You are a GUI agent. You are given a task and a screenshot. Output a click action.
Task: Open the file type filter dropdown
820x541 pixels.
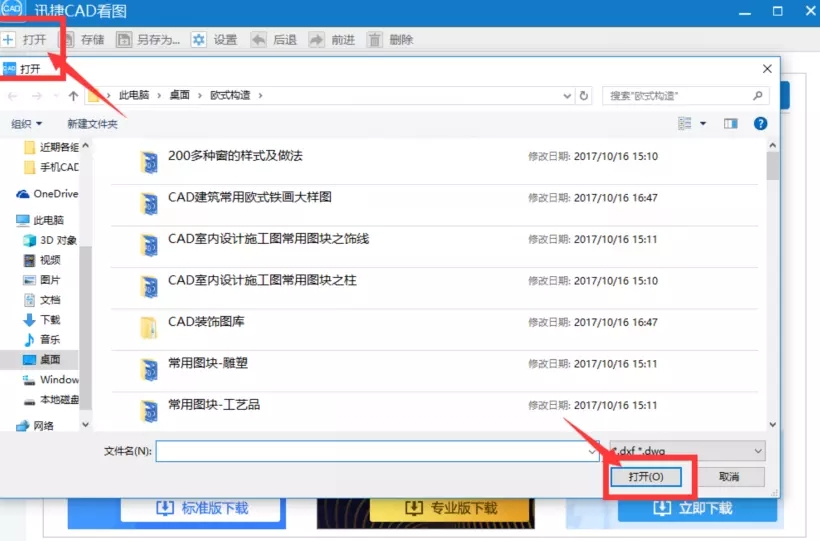click(687, 451)
